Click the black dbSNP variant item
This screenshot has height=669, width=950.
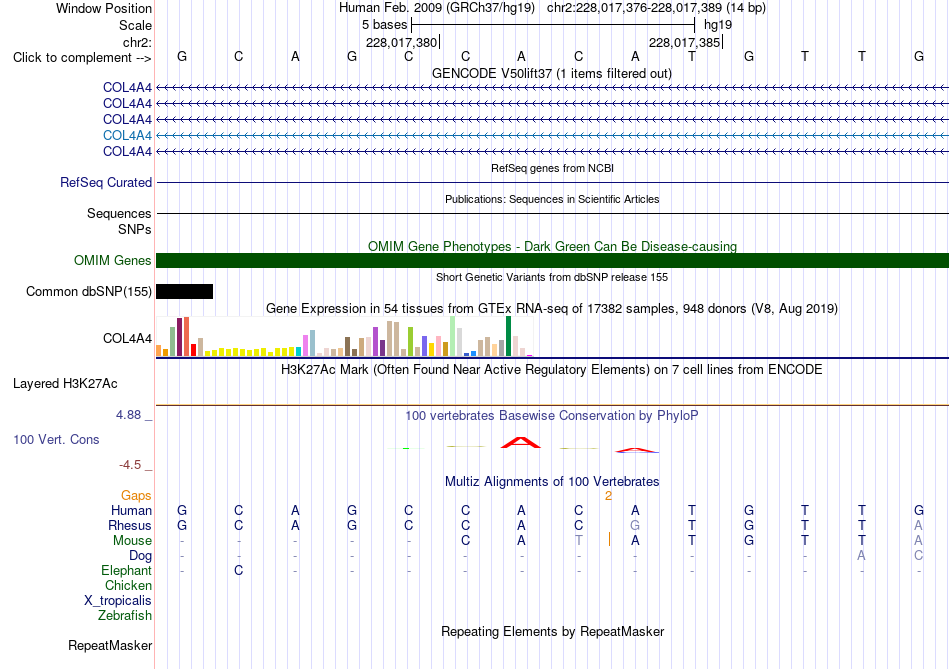click(x=185, y=291)
